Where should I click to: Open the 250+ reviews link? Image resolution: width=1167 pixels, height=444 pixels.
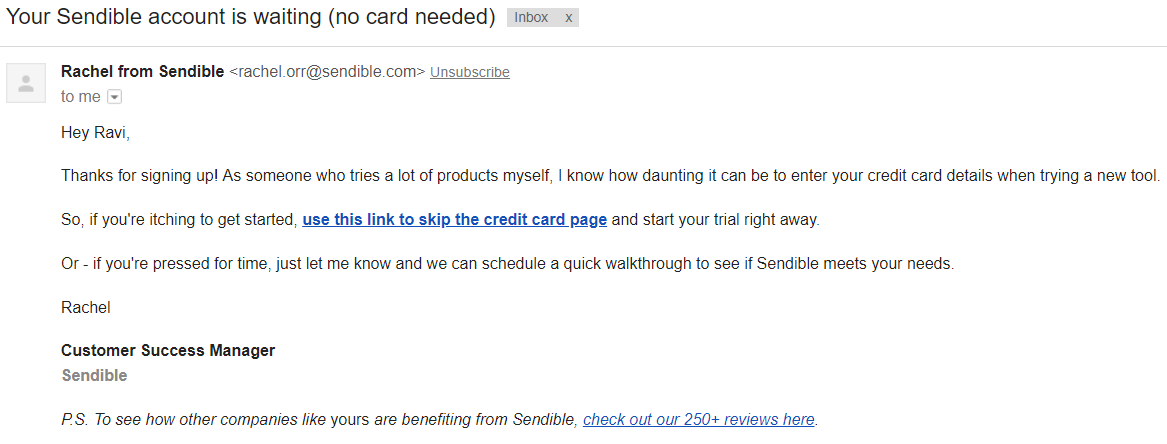coord(699,419)
